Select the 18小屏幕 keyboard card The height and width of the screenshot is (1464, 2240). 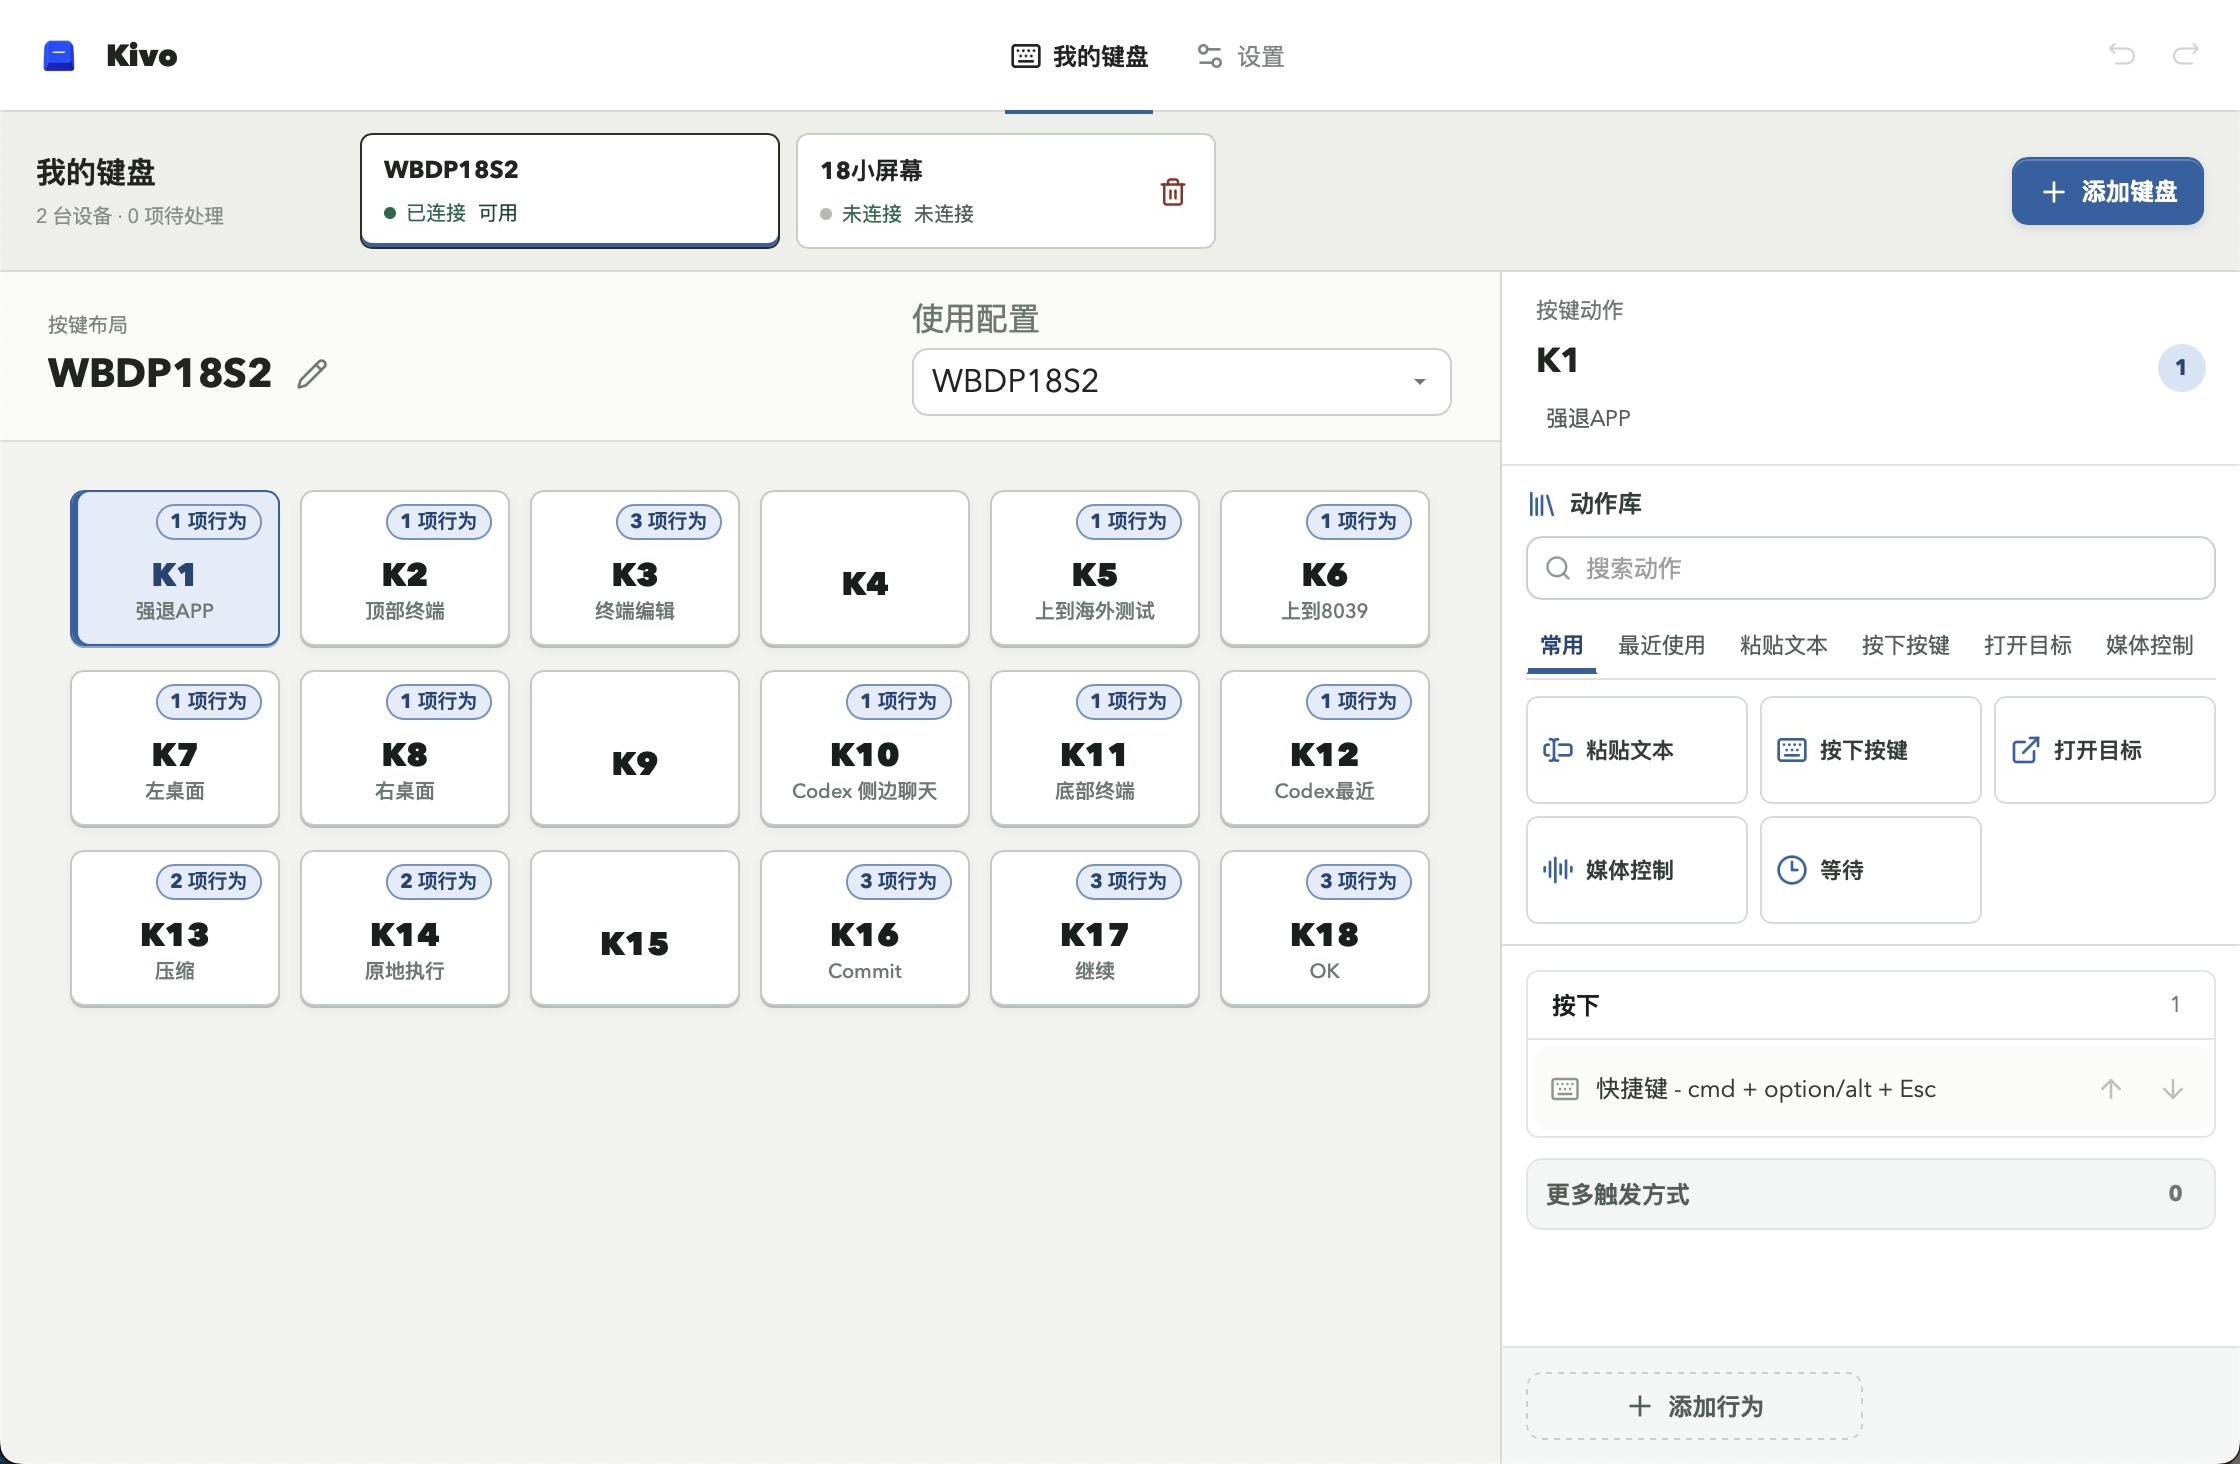(x=1005, y=190)
